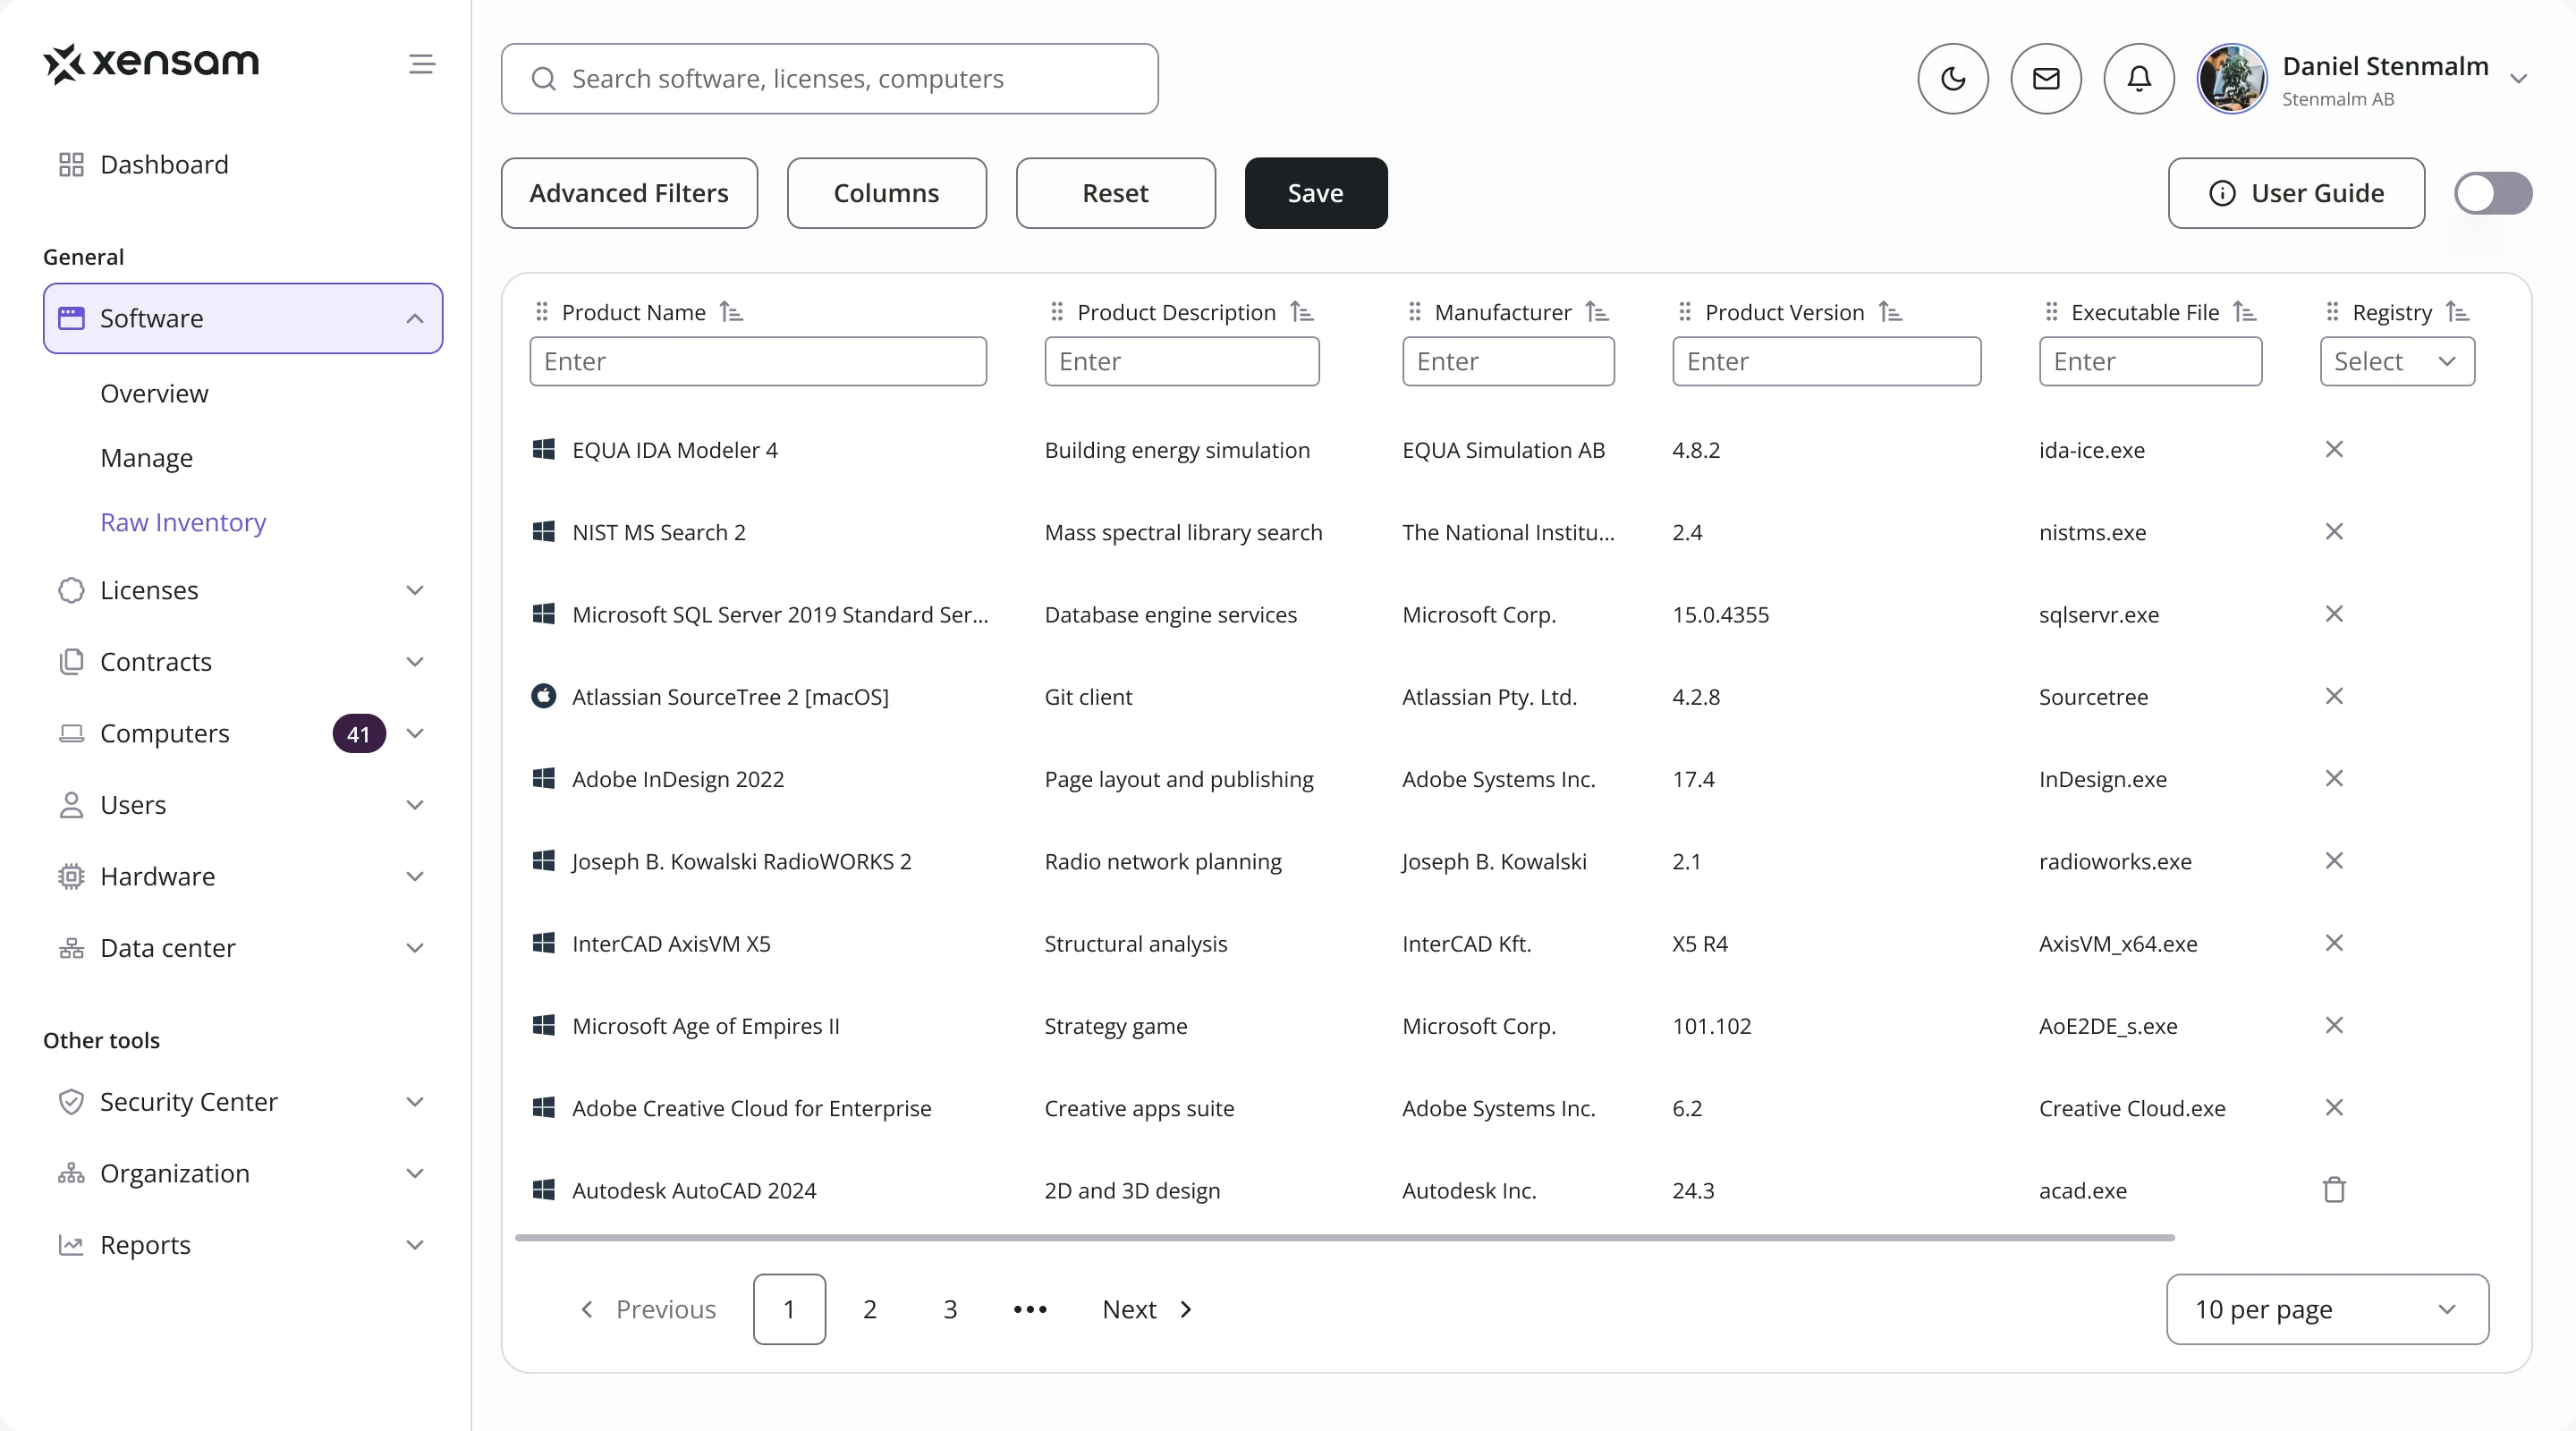This screenshot has height=1431, width=2576.
Task: Save the current view
Action: [x=1315, y=193]
